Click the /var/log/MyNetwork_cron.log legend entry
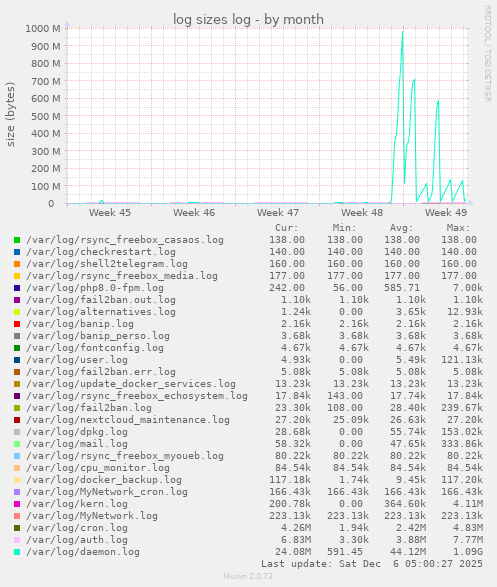 107,492
